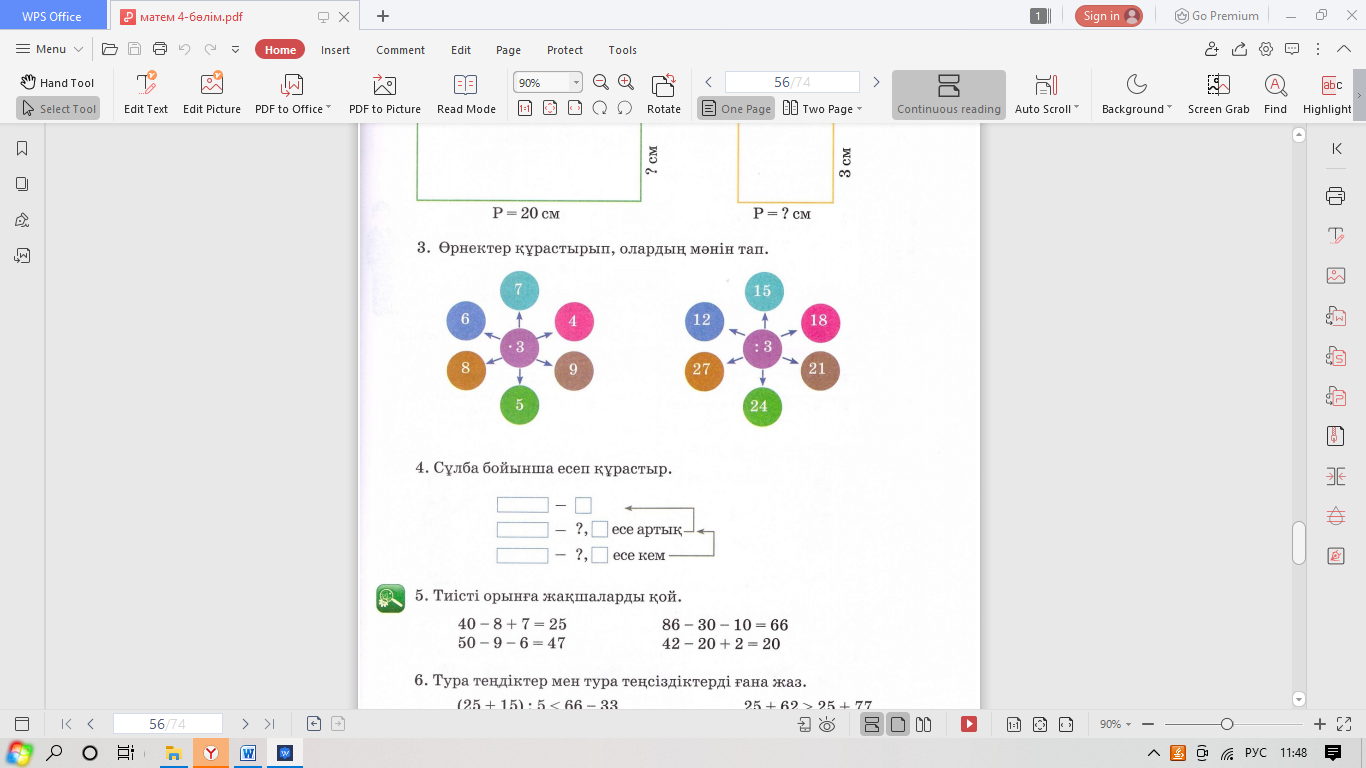Expand the Two Page dropdown

click(822, 108)
